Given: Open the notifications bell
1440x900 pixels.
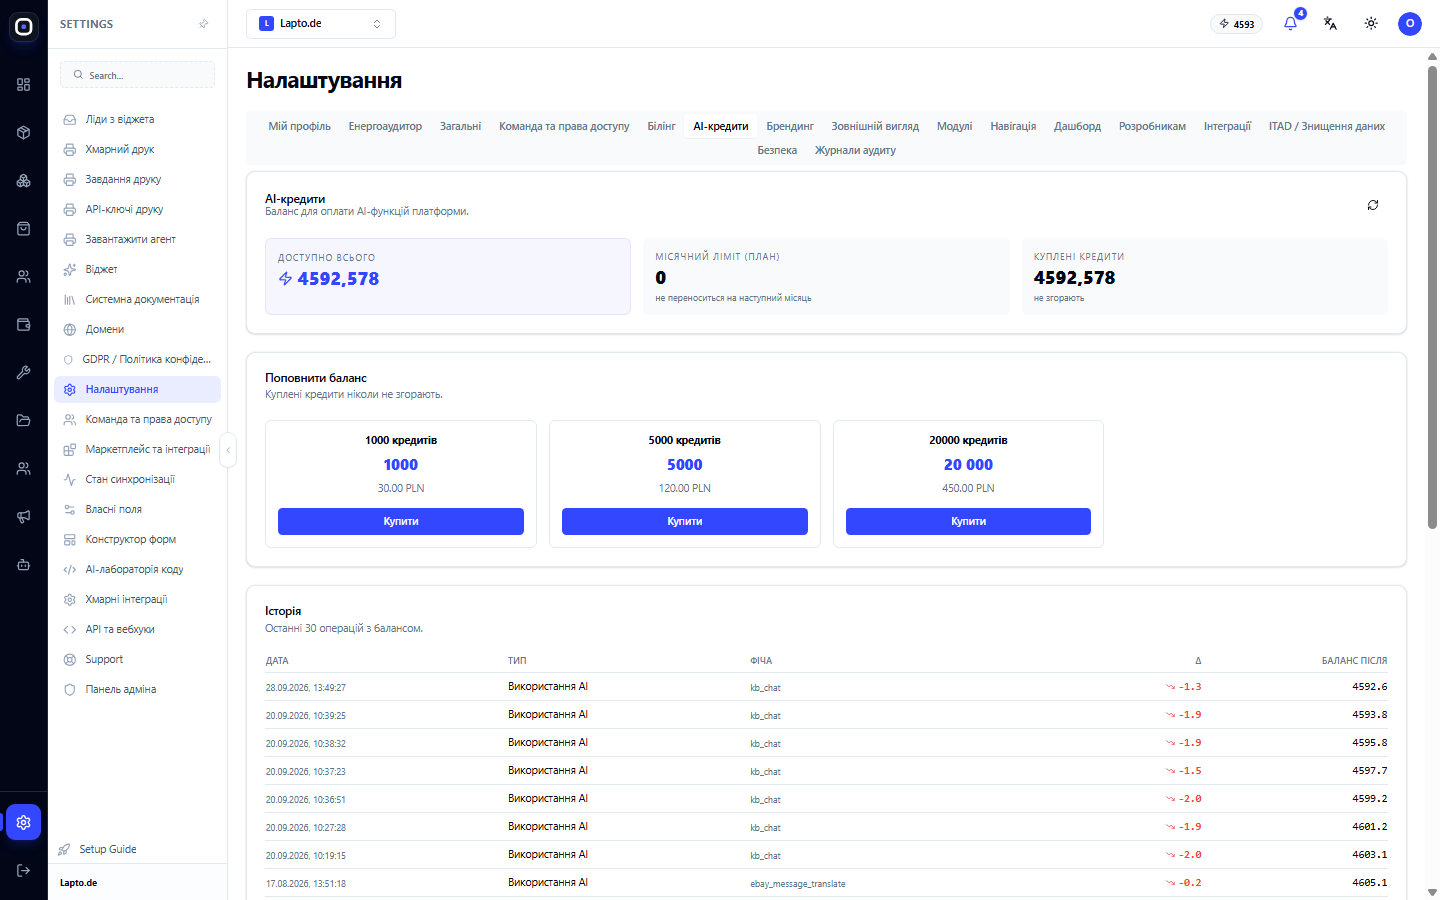Looking at the screenshot, I should tap(1290, 24).
